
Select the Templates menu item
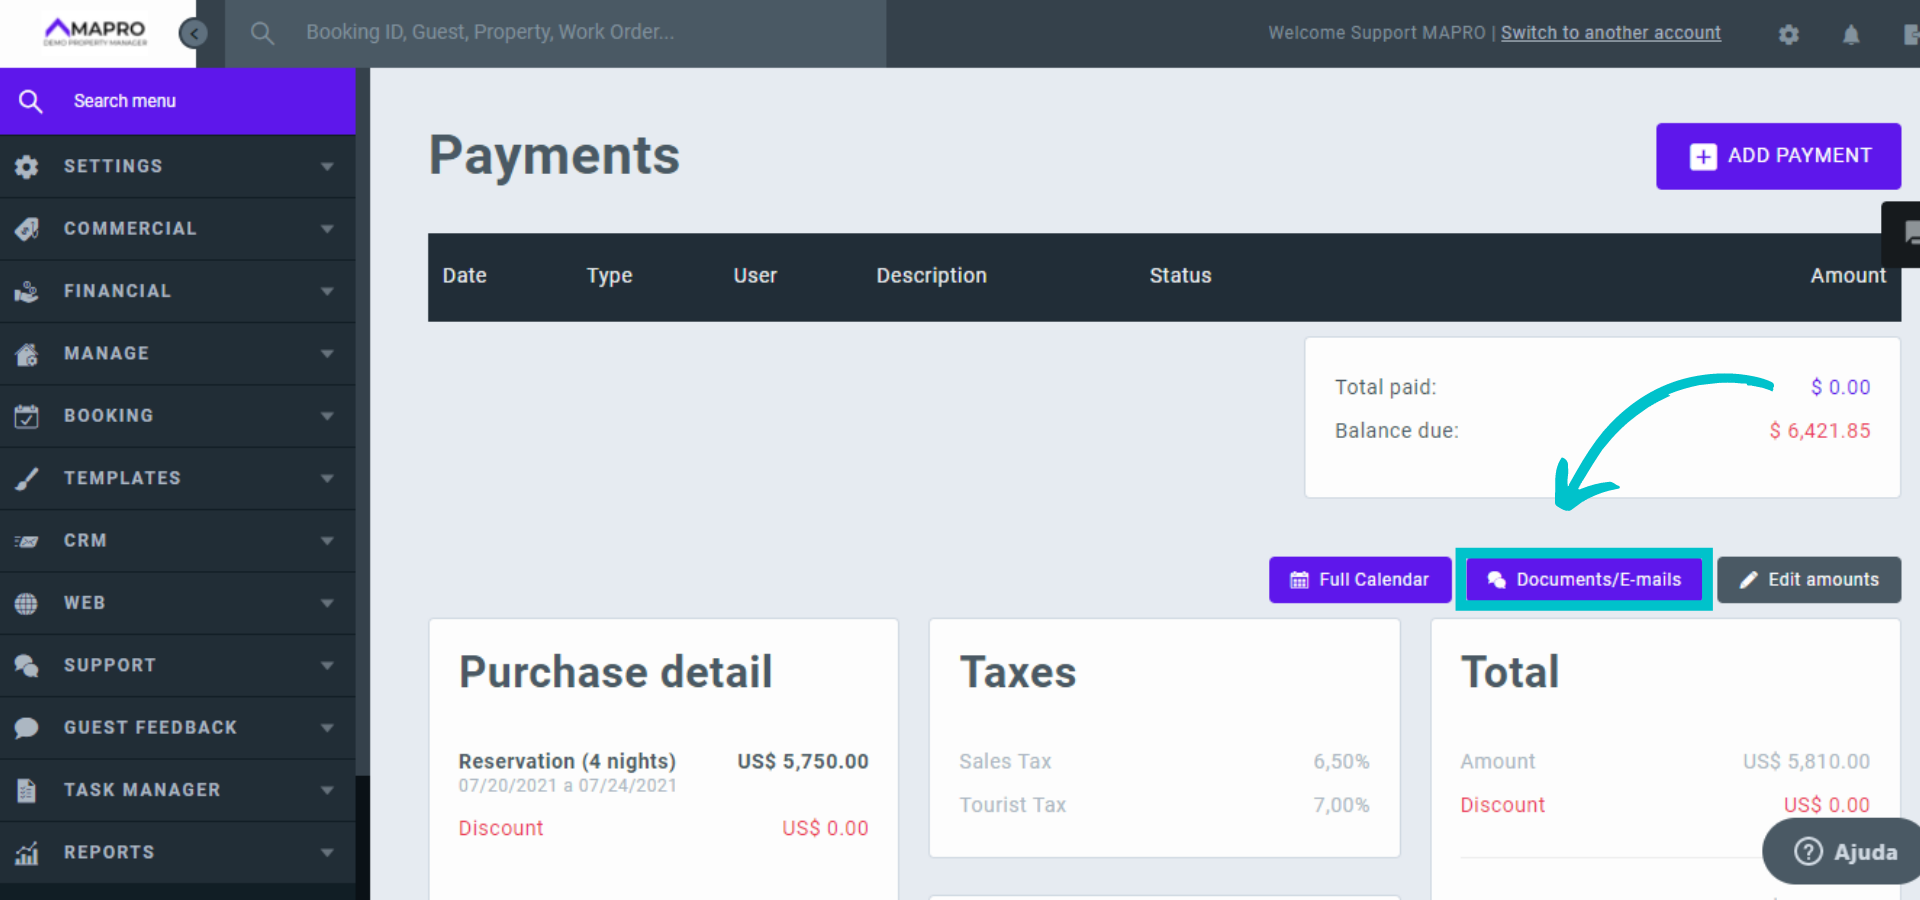[122, 478]
